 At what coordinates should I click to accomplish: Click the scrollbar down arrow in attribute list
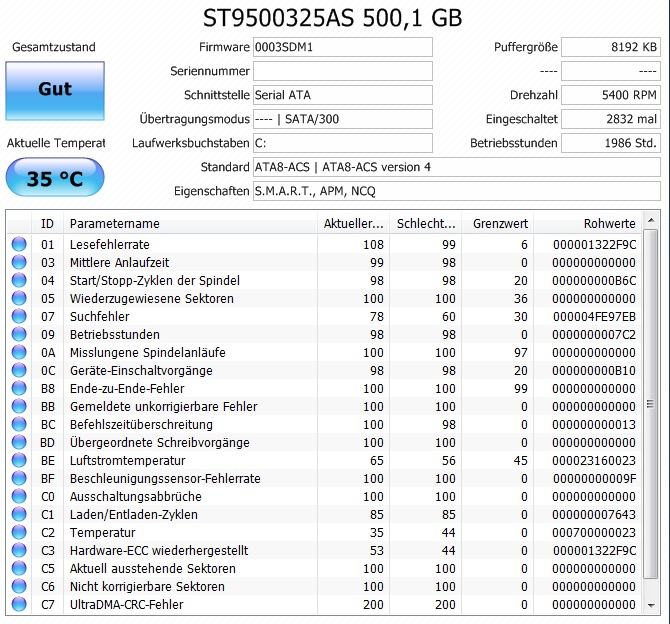pyautogui.click(x=651, y=605)
